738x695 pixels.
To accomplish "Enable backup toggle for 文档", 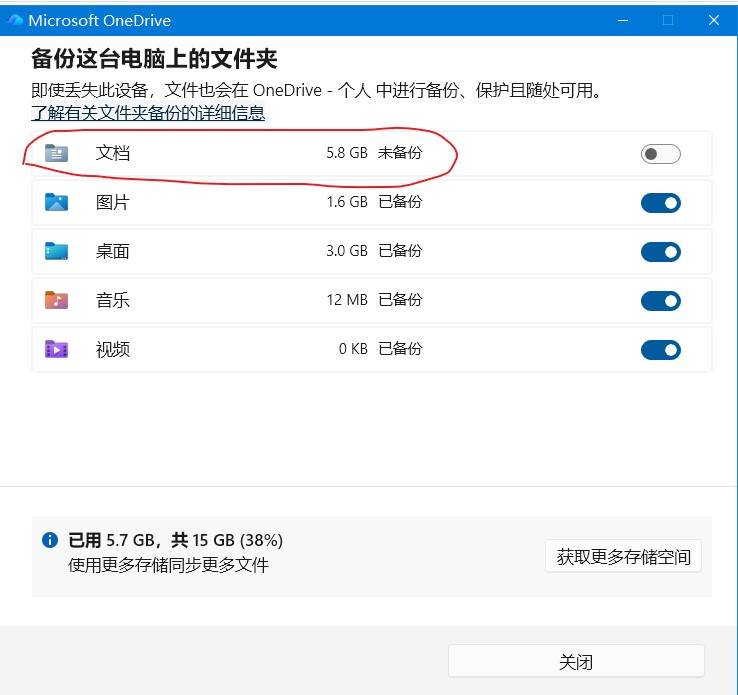I will [x=660, y=154].
